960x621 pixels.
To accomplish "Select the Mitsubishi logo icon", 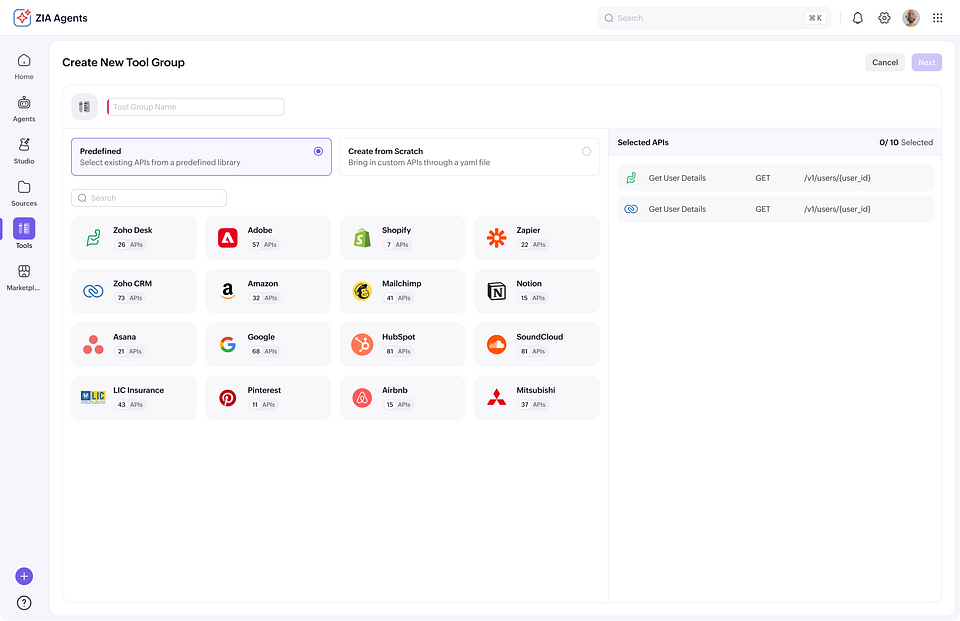I will [x=497, y=397].
